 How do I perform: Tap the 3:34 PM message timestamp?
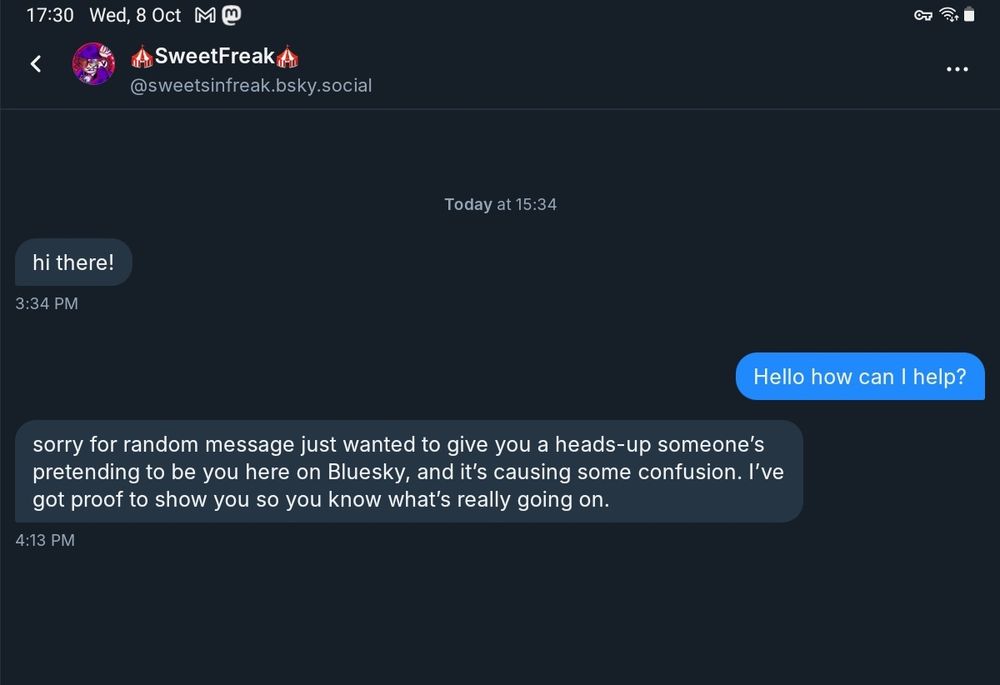[x=47, y=304]
